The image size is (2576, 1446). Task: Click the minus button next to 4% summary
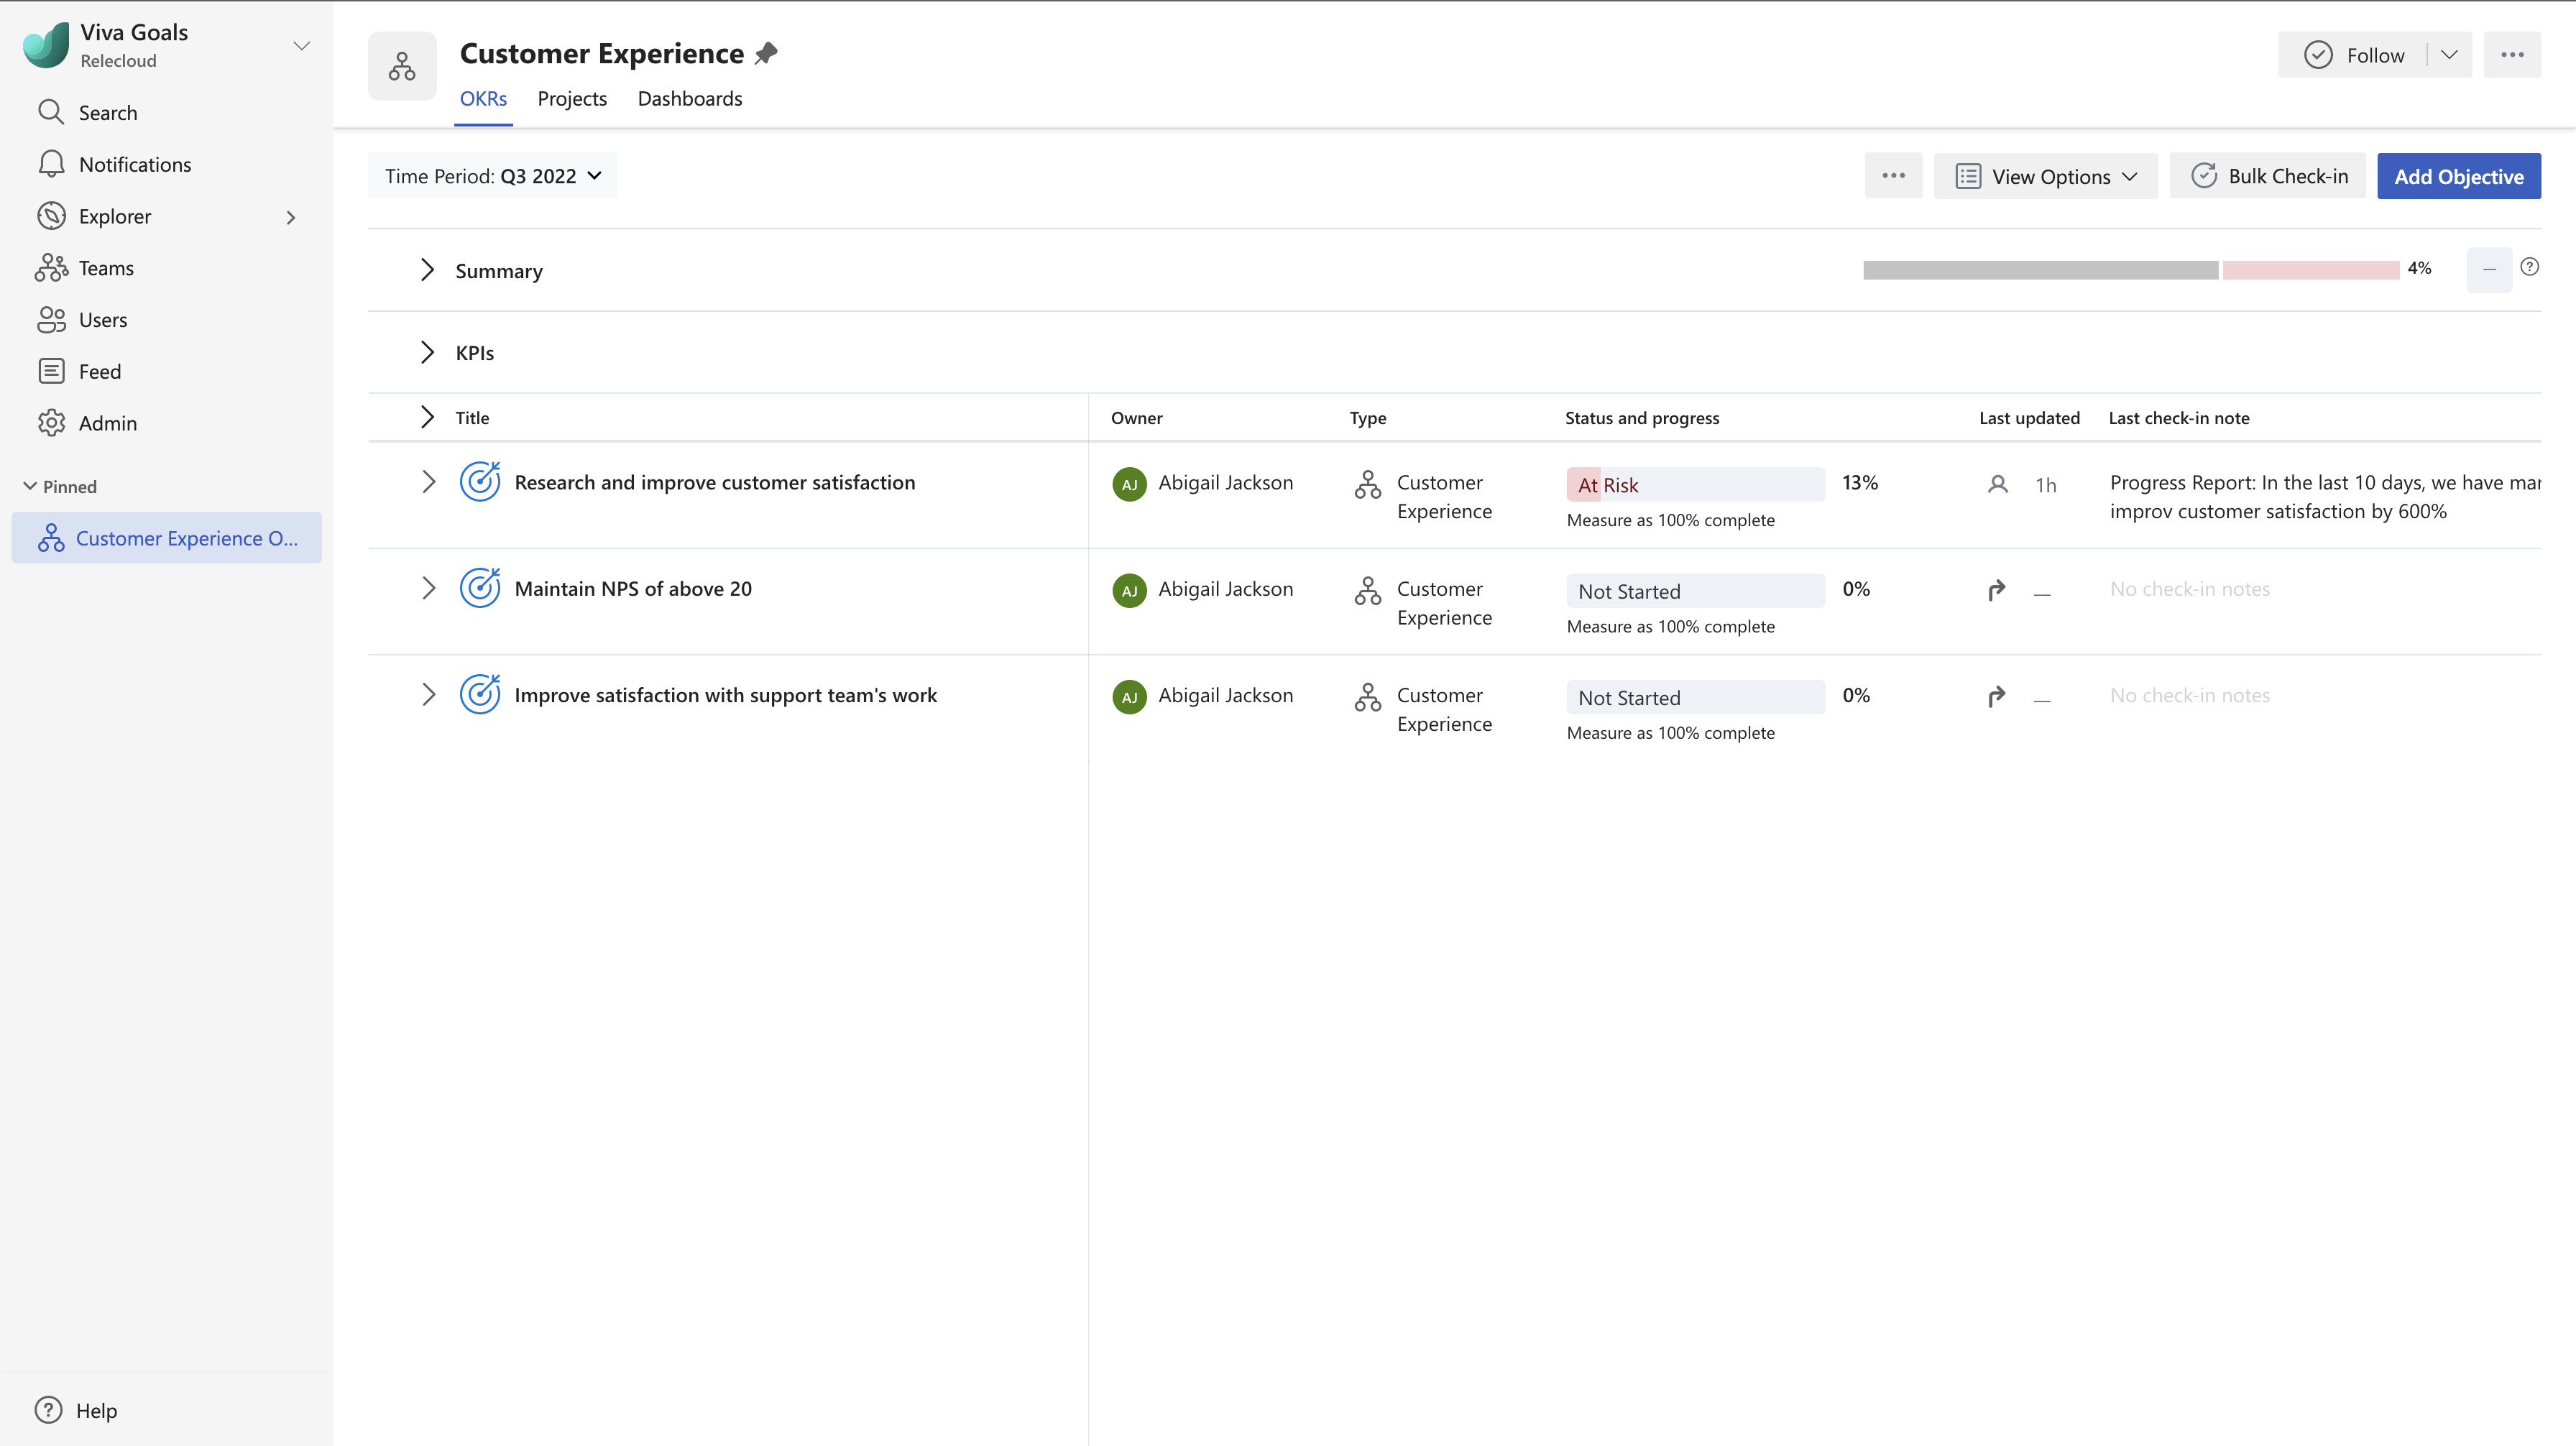2489,270
